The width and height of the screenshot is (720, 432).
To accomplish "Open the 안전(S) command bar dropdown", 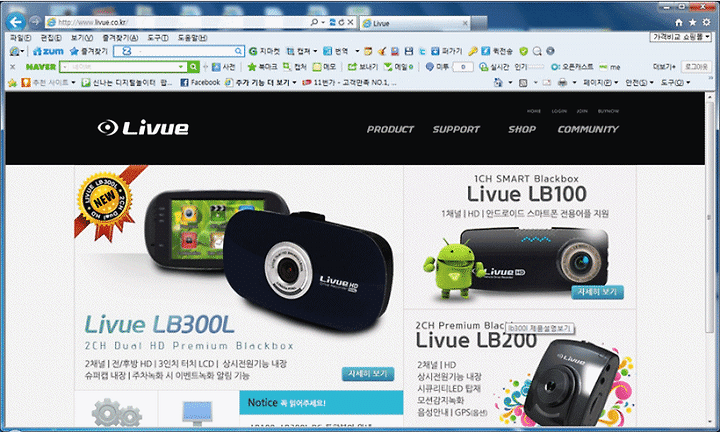I will 639,83.
